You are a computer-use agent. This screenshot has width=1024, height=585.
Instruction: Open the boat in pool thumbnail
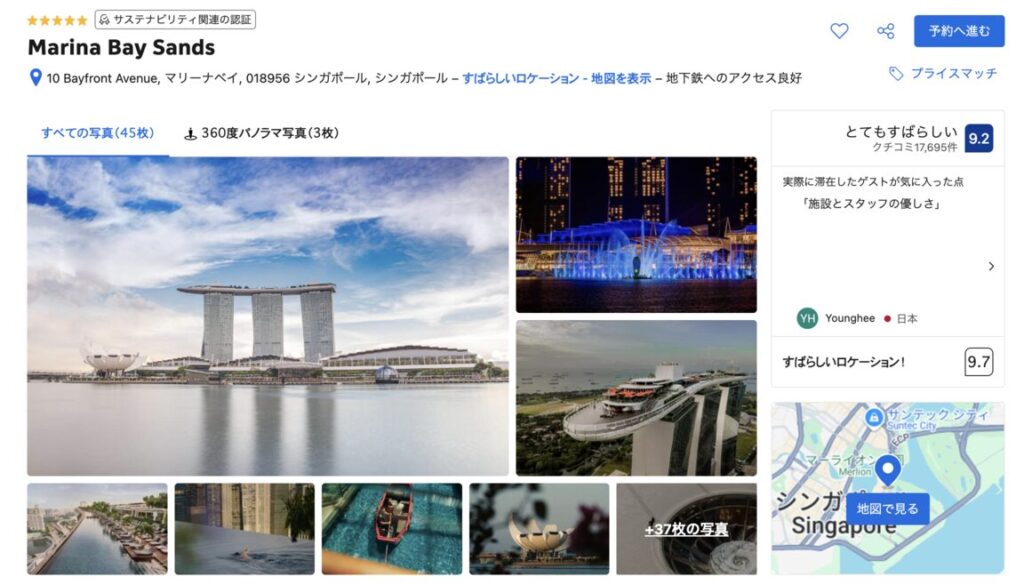pyautogui.click(x=392, y=529)
